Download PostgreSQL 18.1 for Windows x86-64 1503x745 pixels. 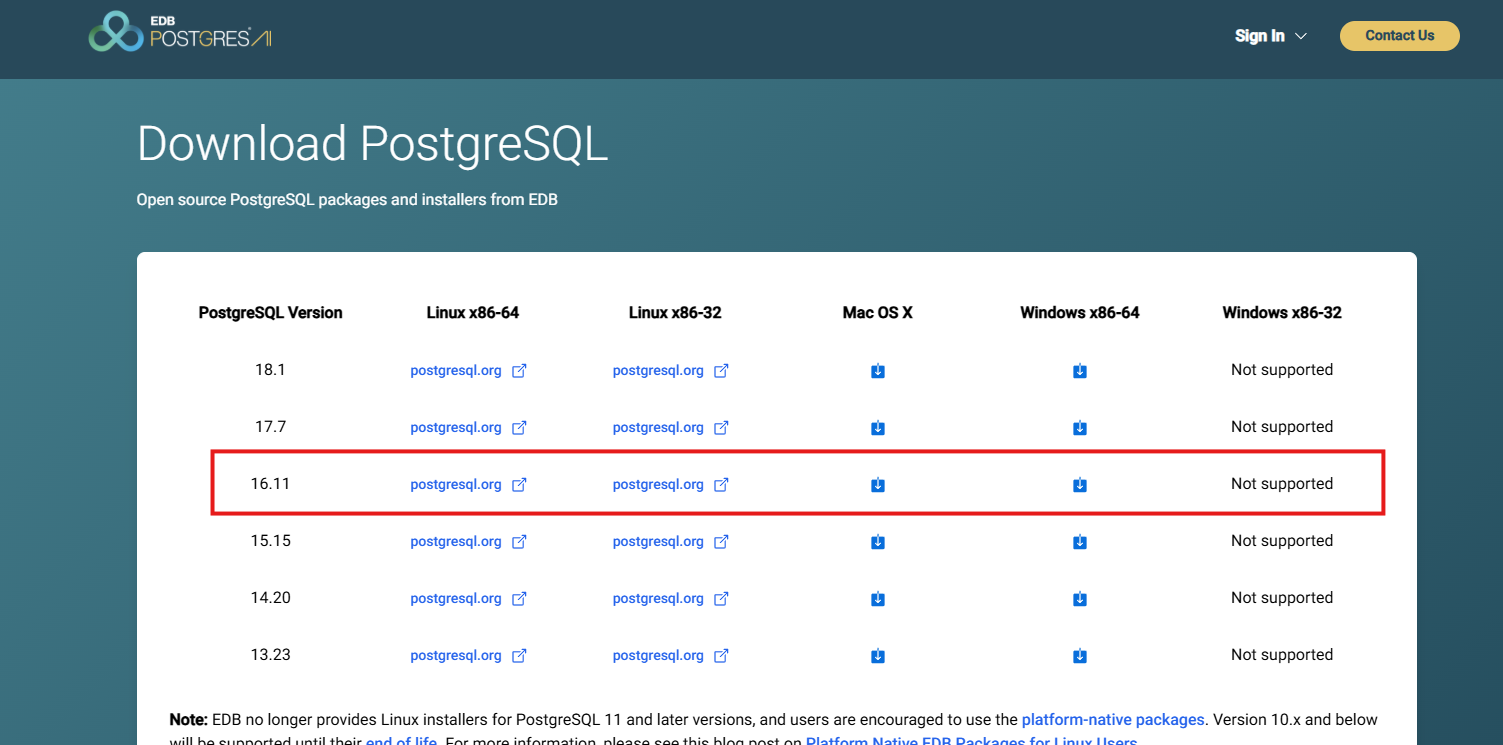[1080, 371]
